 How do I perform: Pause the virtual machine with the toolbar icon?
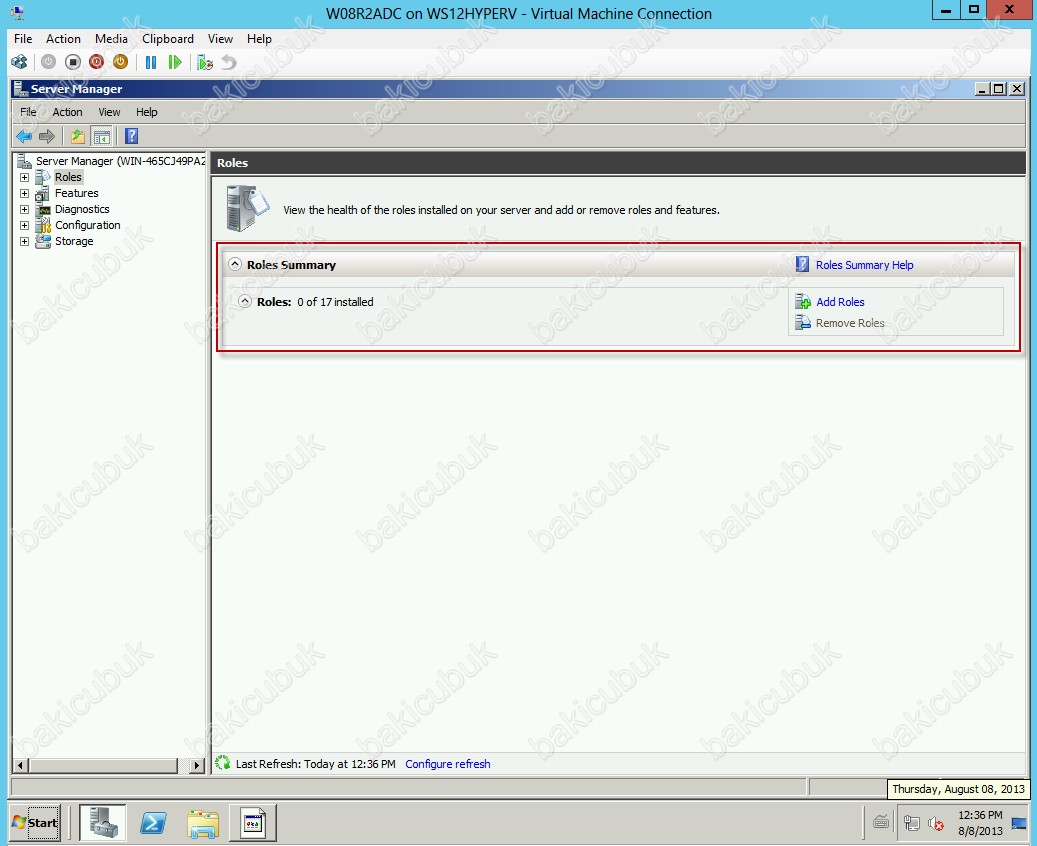point(151,62)
